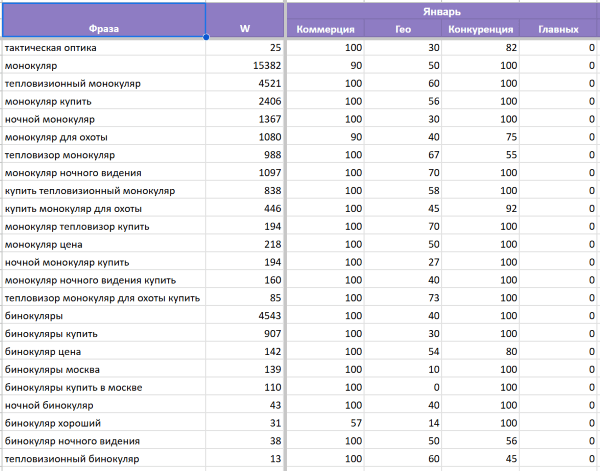600x471 pixels.
Task: Select the cell 'тепловизионный бинокуляр'
Action: click(x=104, y=459)
